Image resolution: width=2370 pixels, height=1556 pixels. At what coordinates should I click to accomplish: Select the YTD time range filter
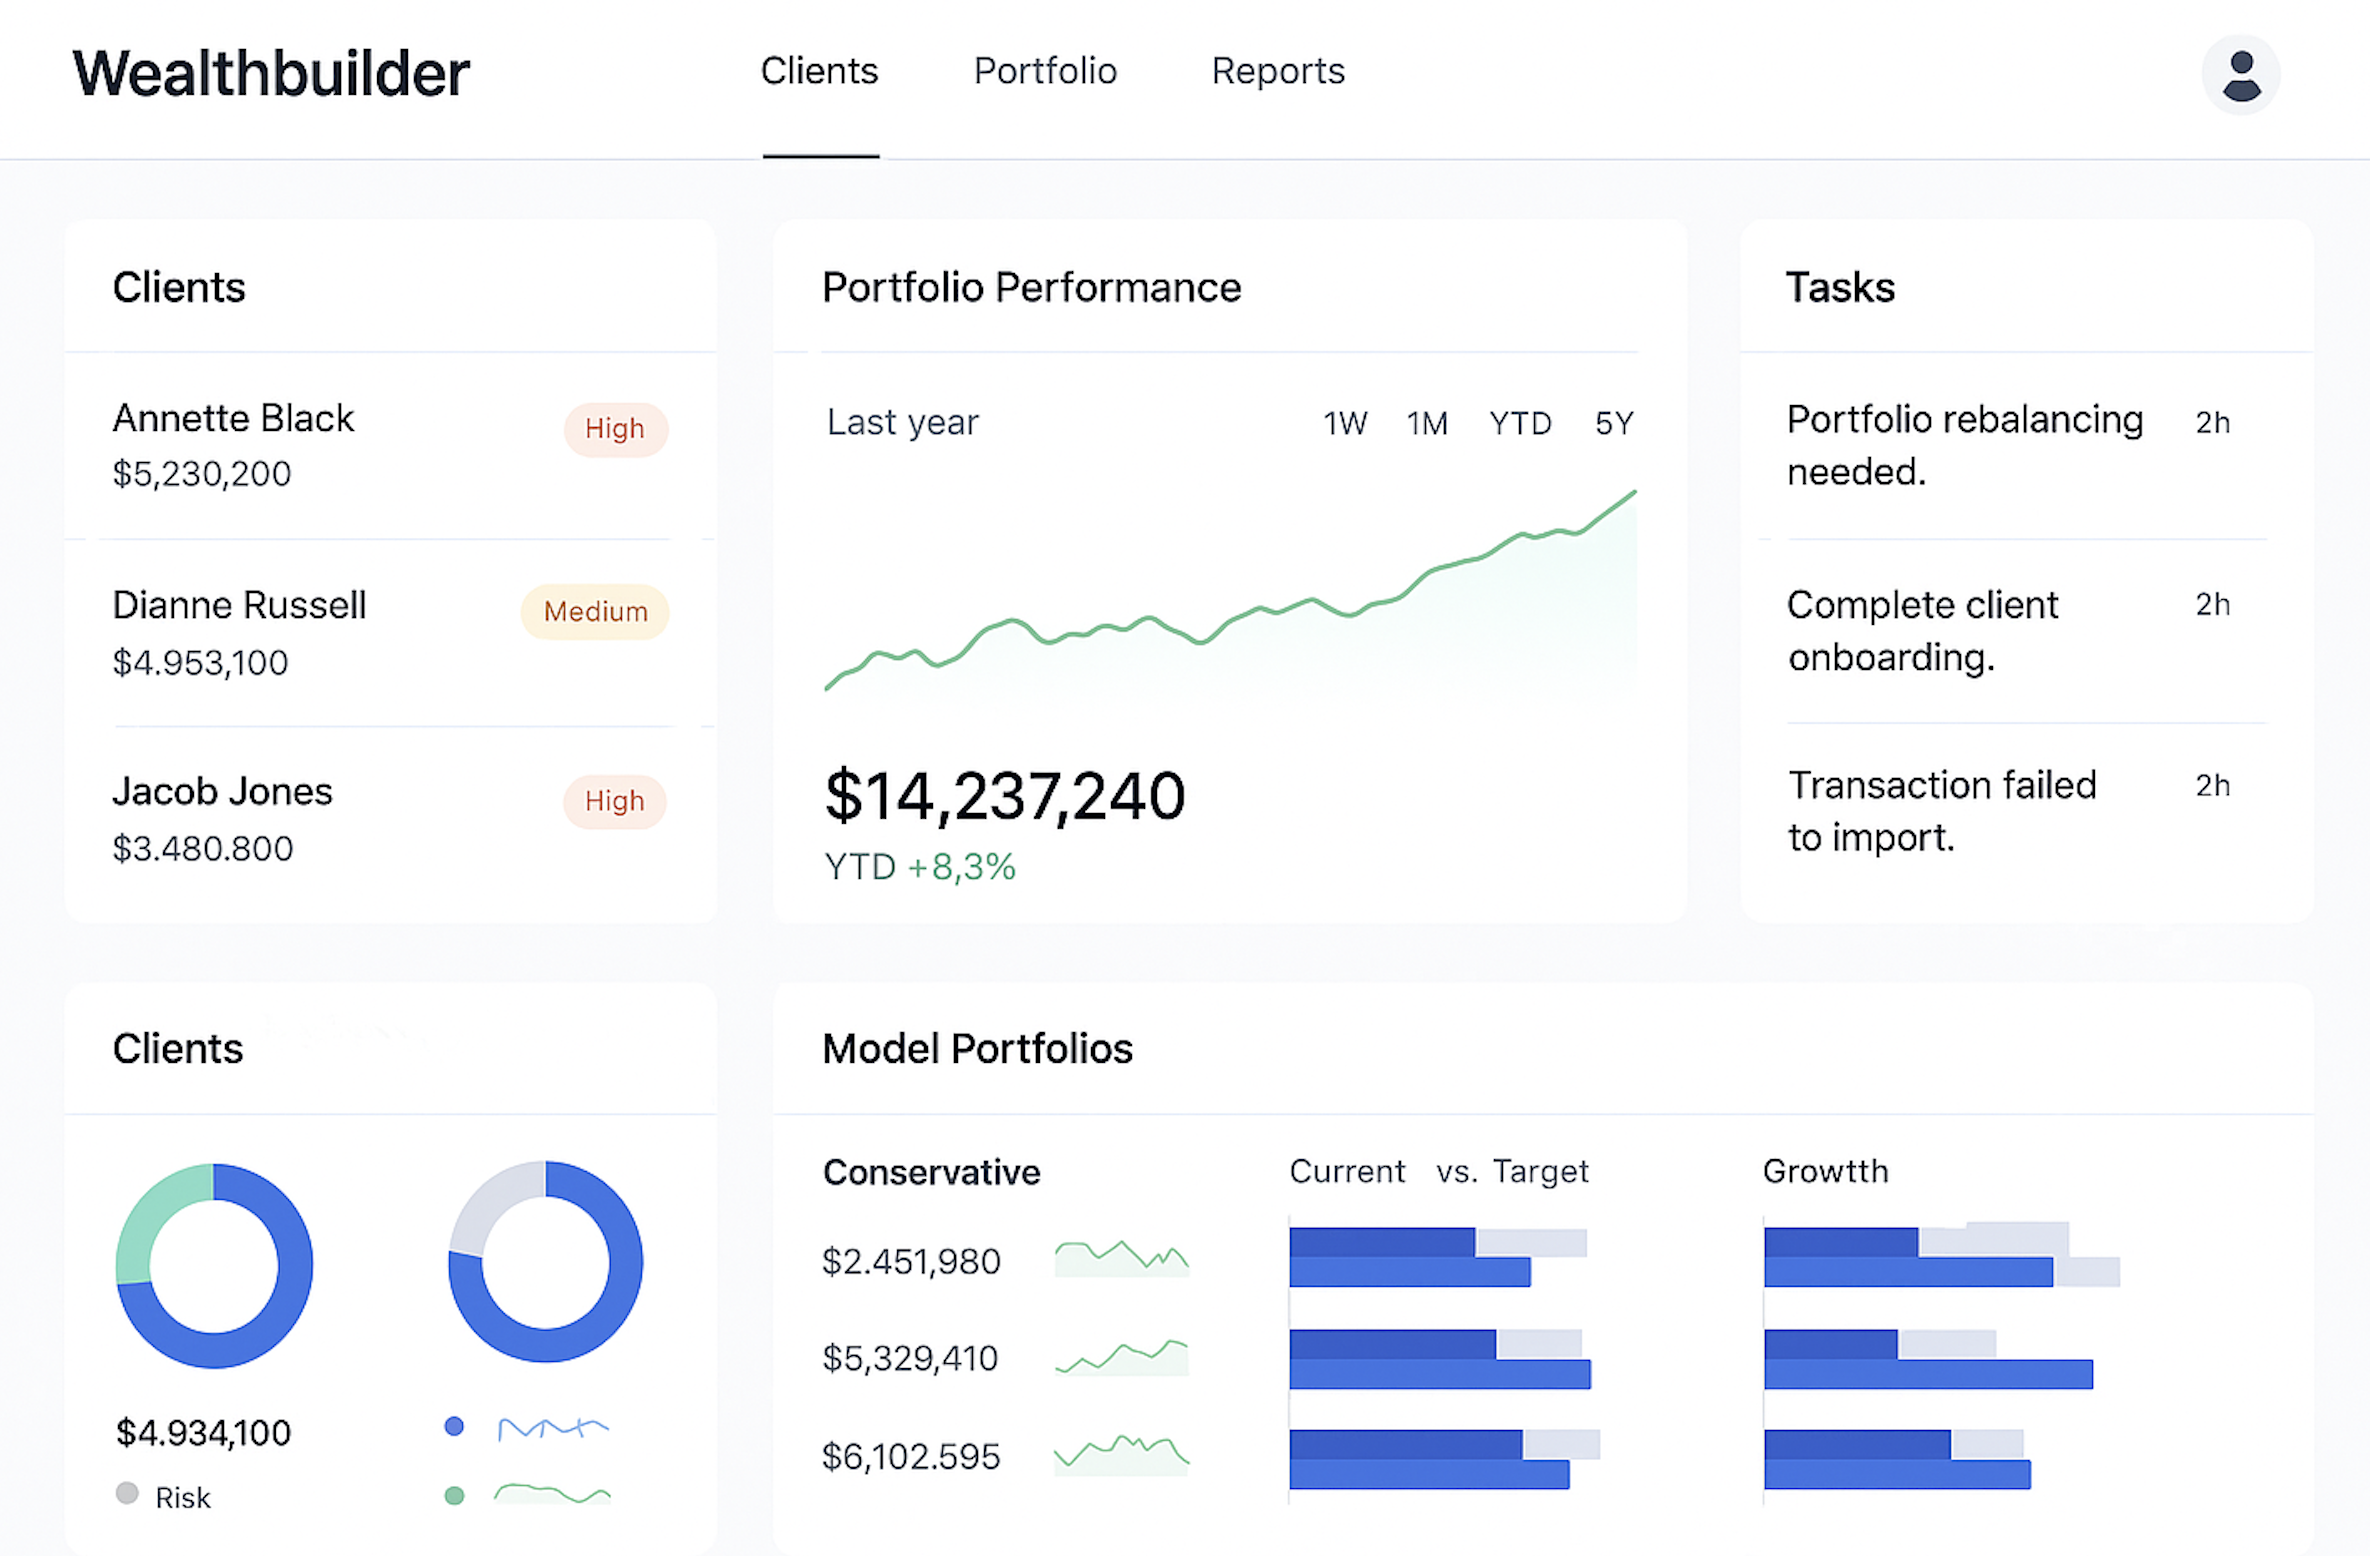pos(1519,423)
